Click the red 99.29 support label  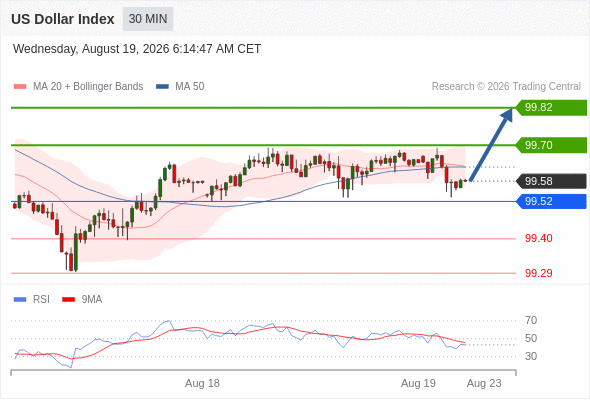pyautogui.click(x=539, y=273)
